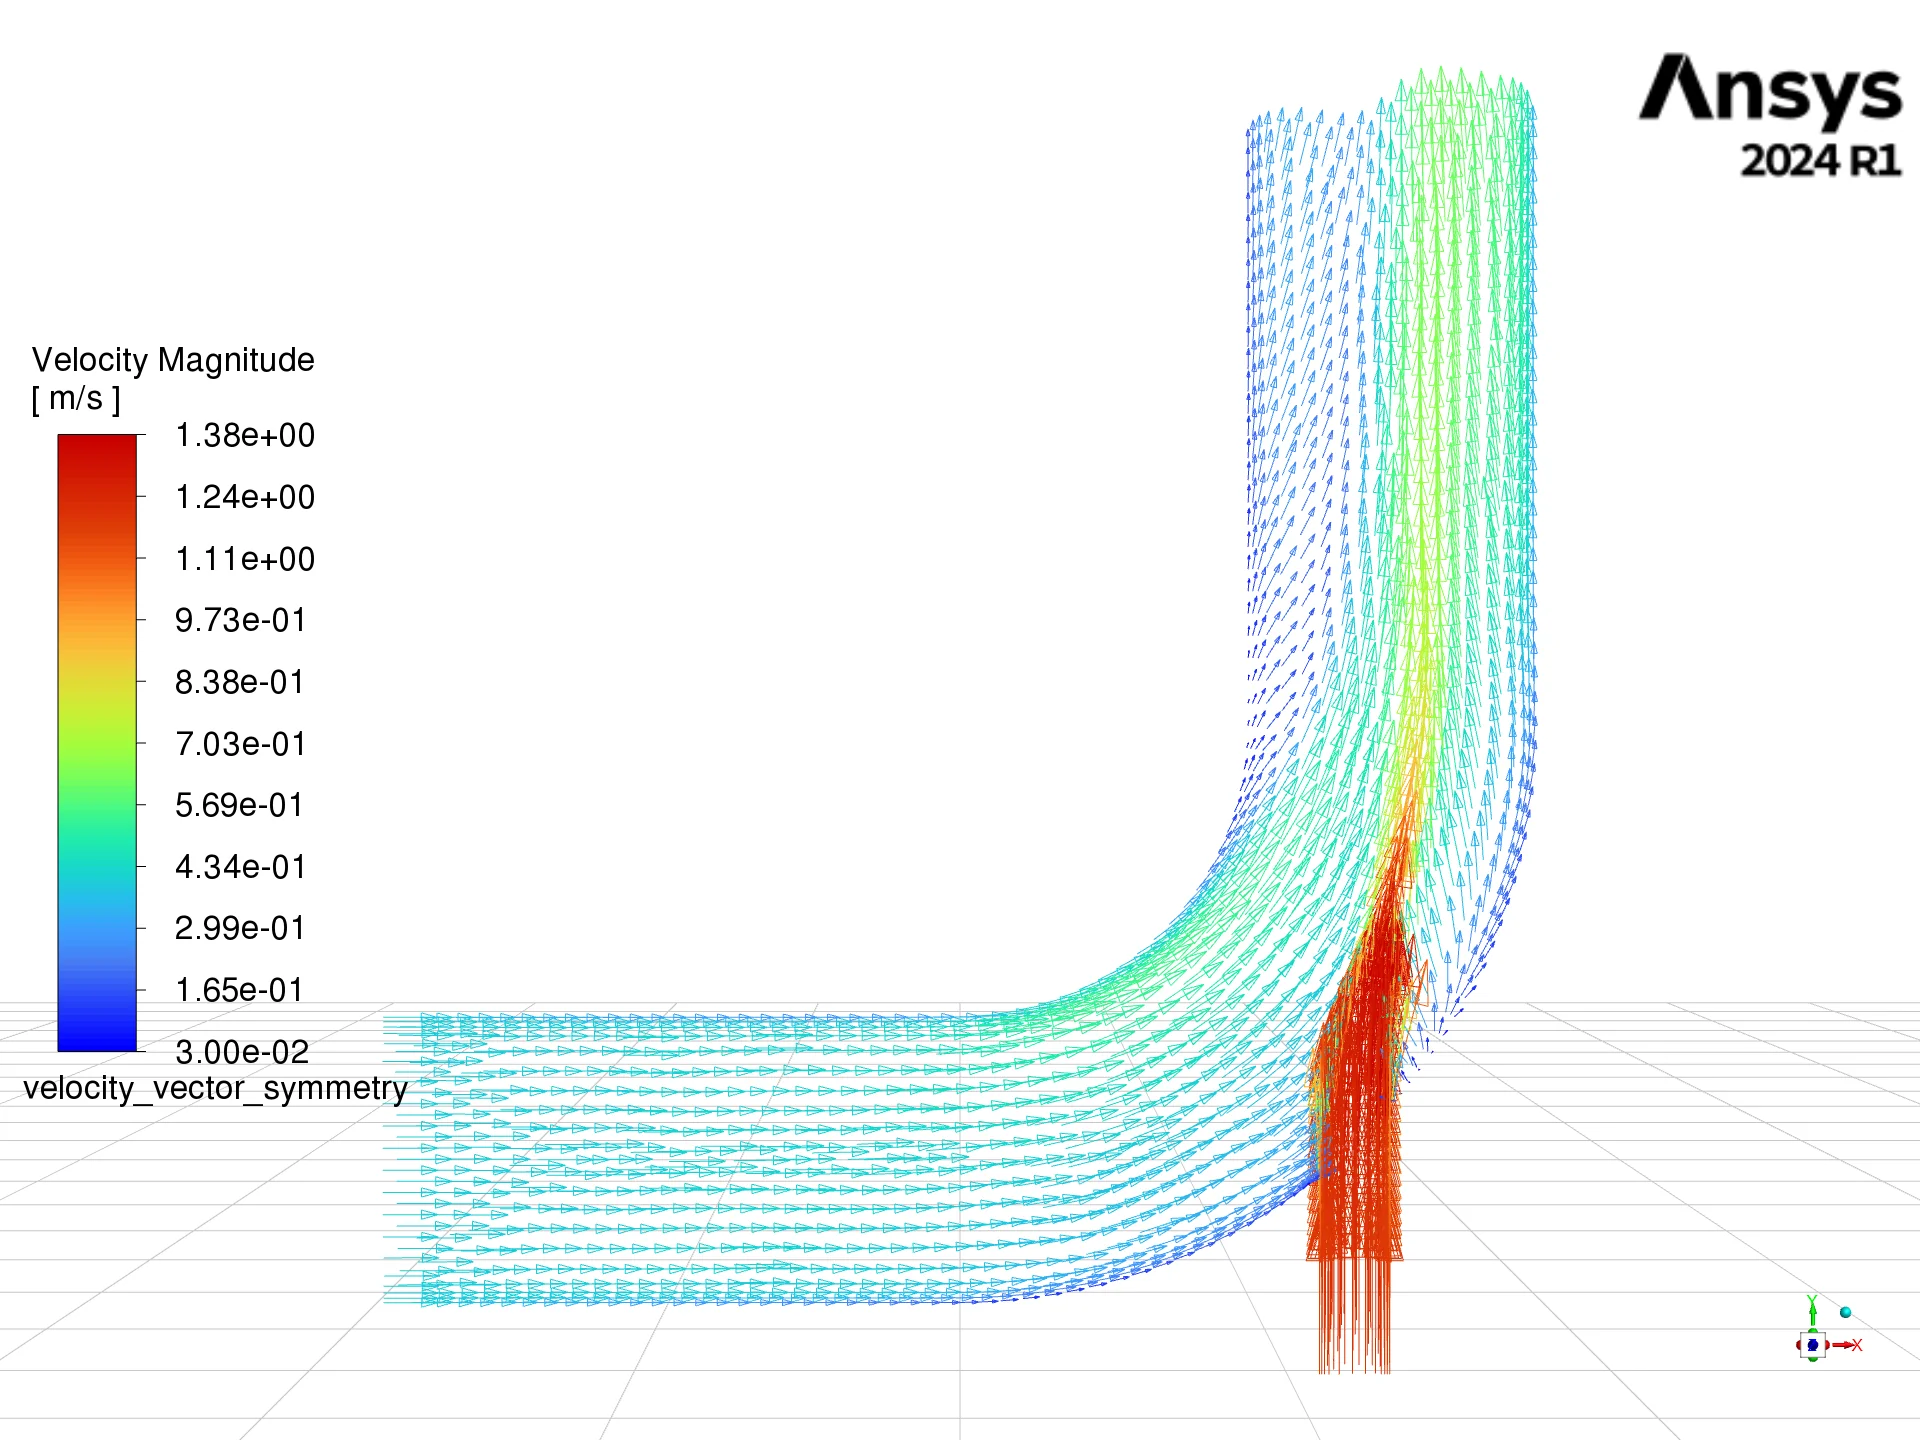1920x1440 pixels.
Task: Click the legend value 5.69e-01
Action: [239, 805]
